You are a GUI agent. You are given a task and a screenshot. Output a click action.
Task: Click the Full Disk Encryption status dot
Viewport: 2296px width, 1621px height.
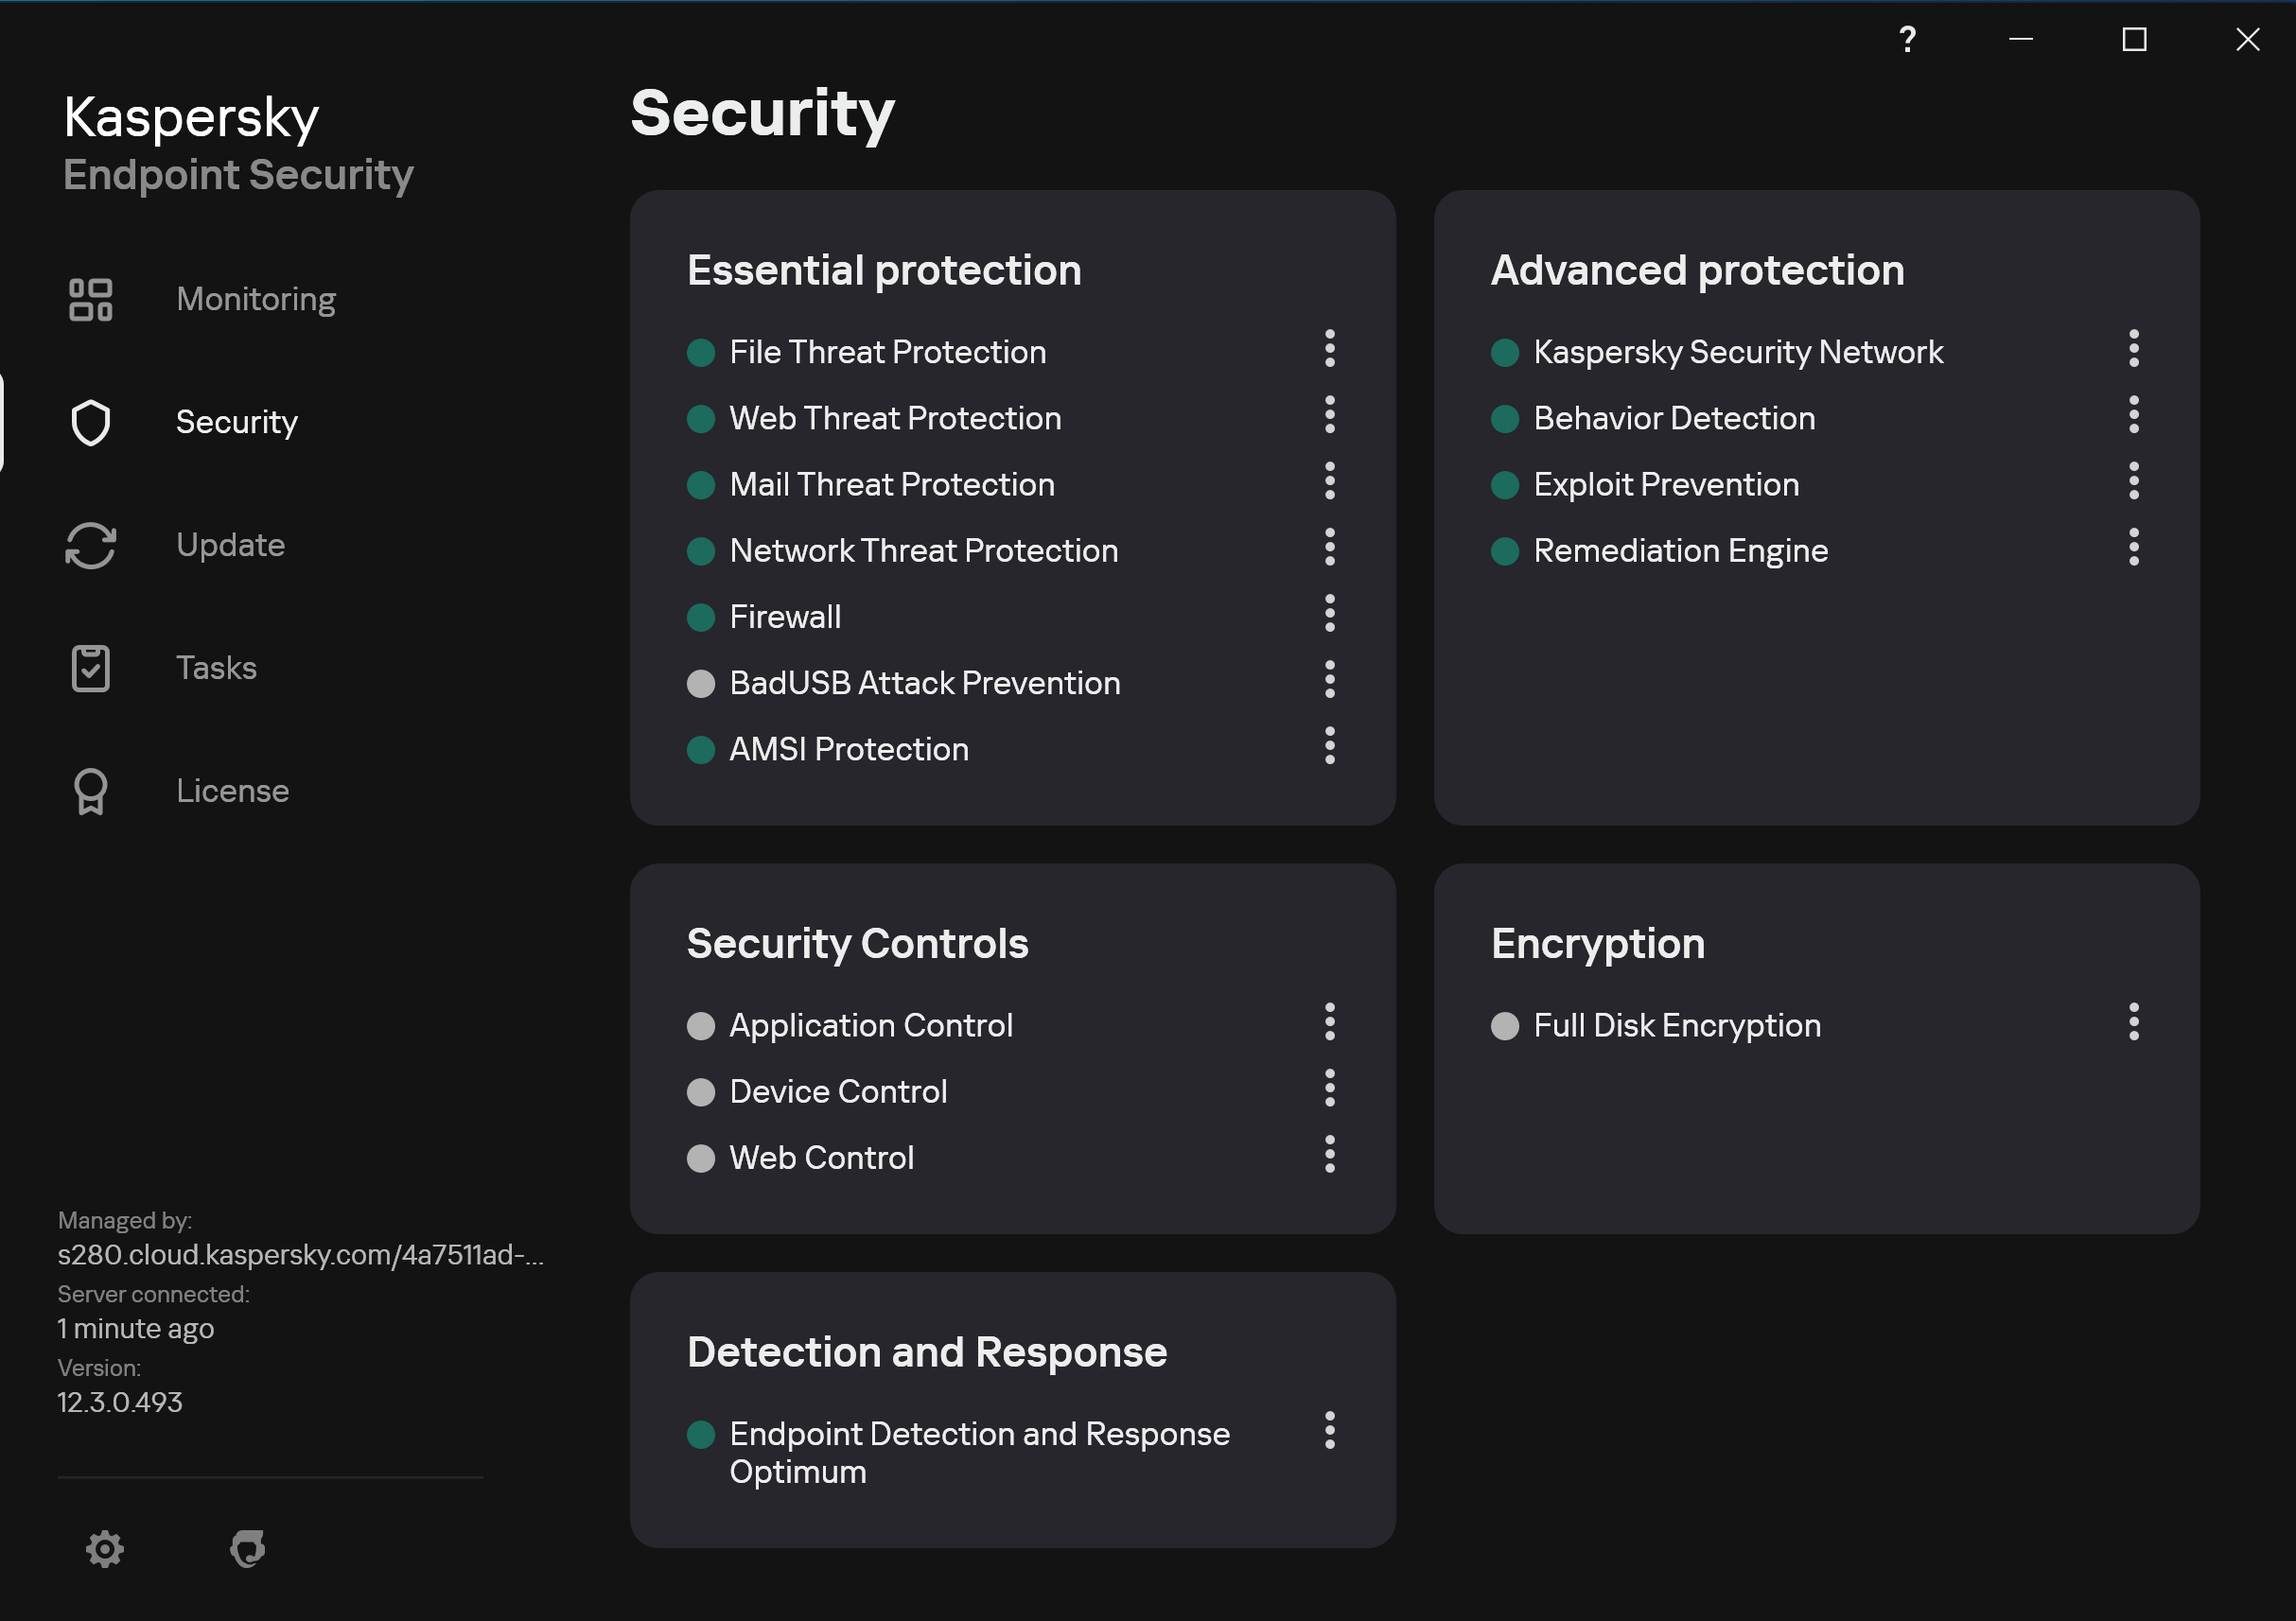click(x=1504, y=1026)
